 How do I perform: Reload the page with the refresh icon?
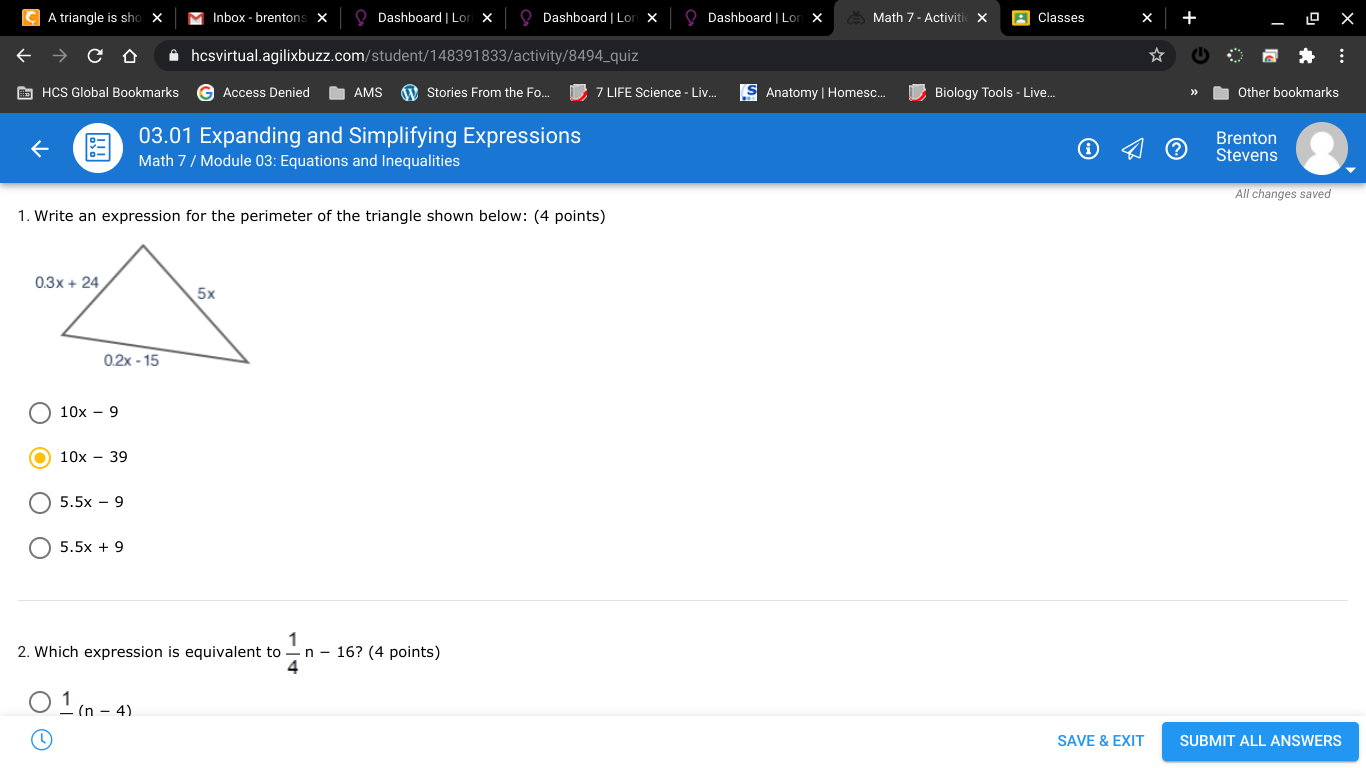click(x=95, y=55)
